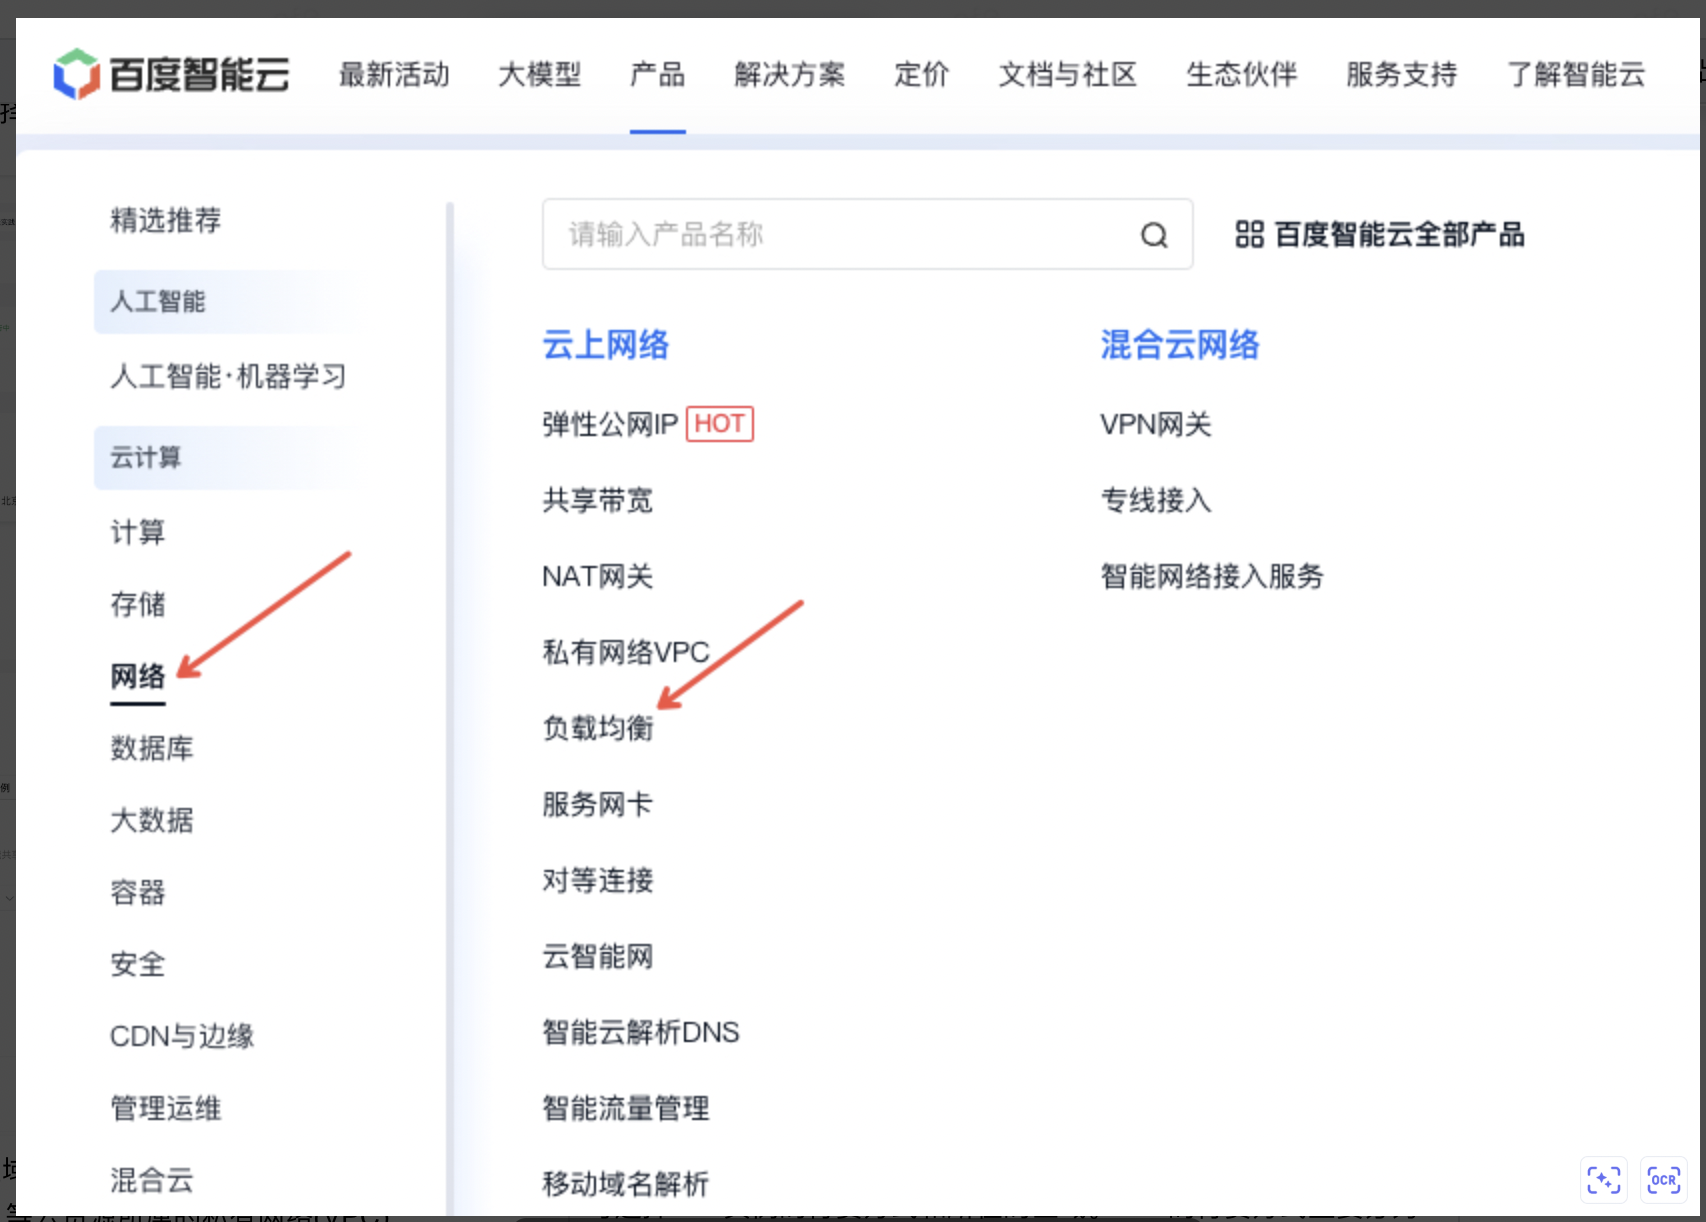Click the AI sparkle capture icon

pyautogui.click(x=1604, y=1180)
